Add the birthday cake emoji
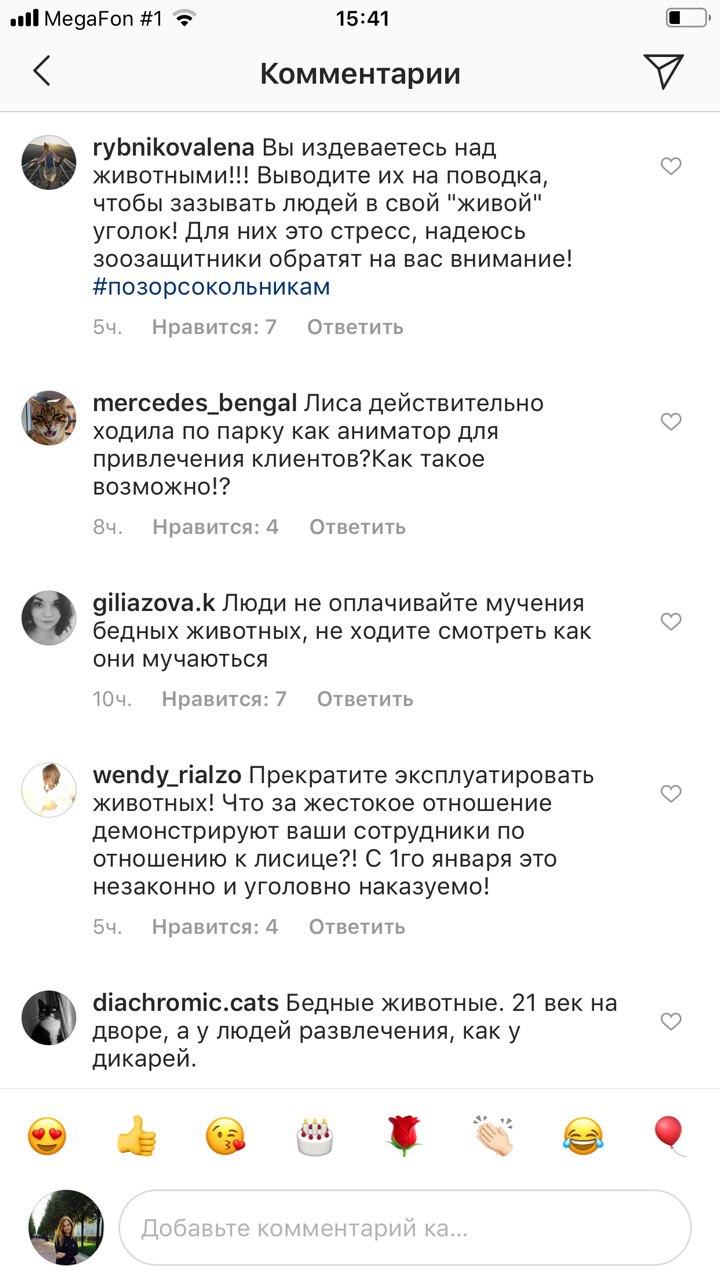Image resolution: width=720 pixels, height=1280 pixels. click(315, 1136)
